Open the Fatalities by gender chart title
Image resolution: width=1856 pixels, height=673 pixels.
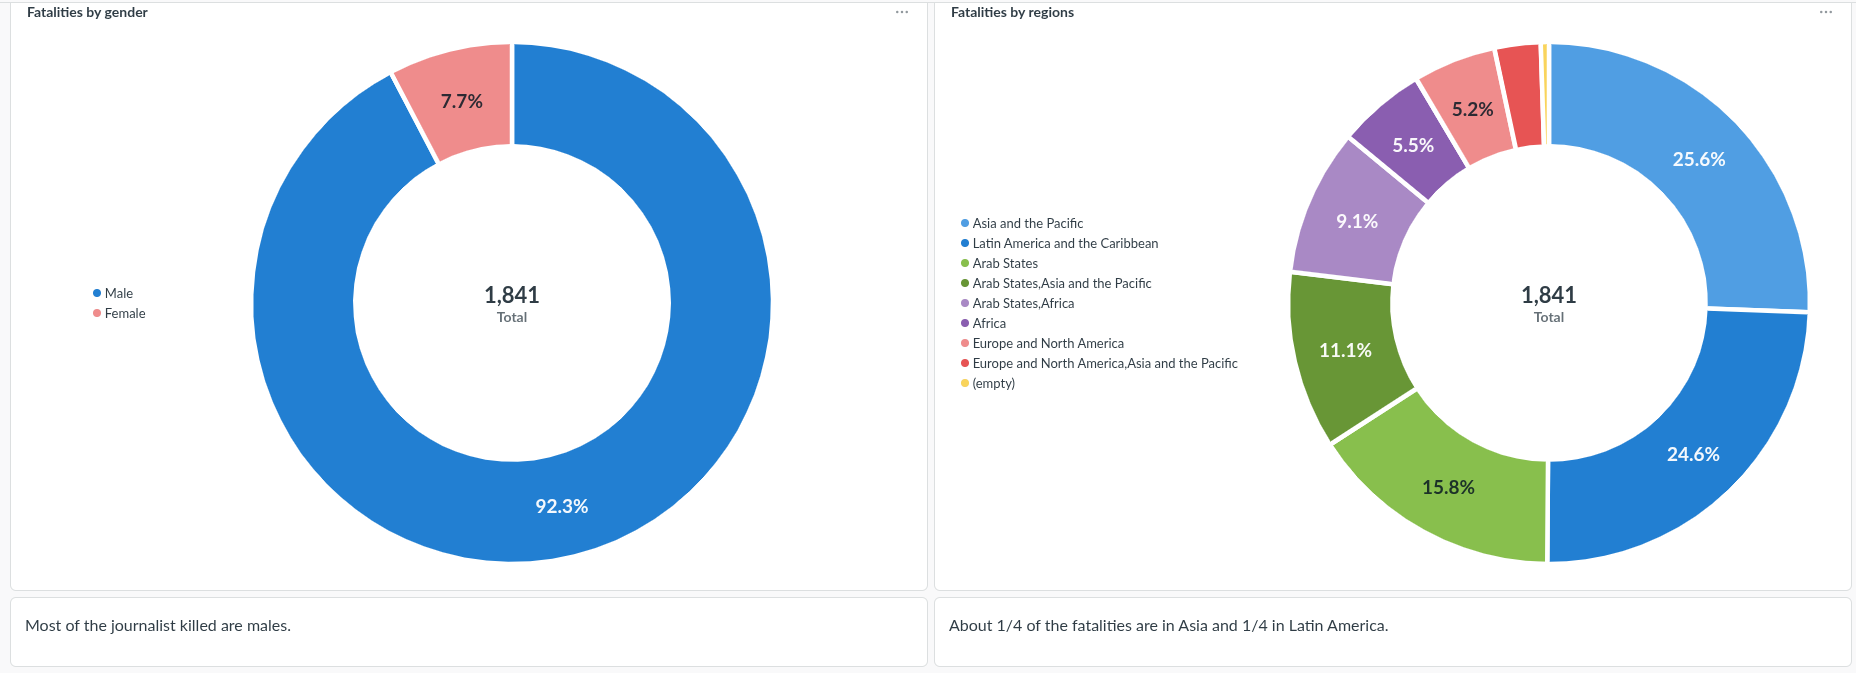[87, 12]
